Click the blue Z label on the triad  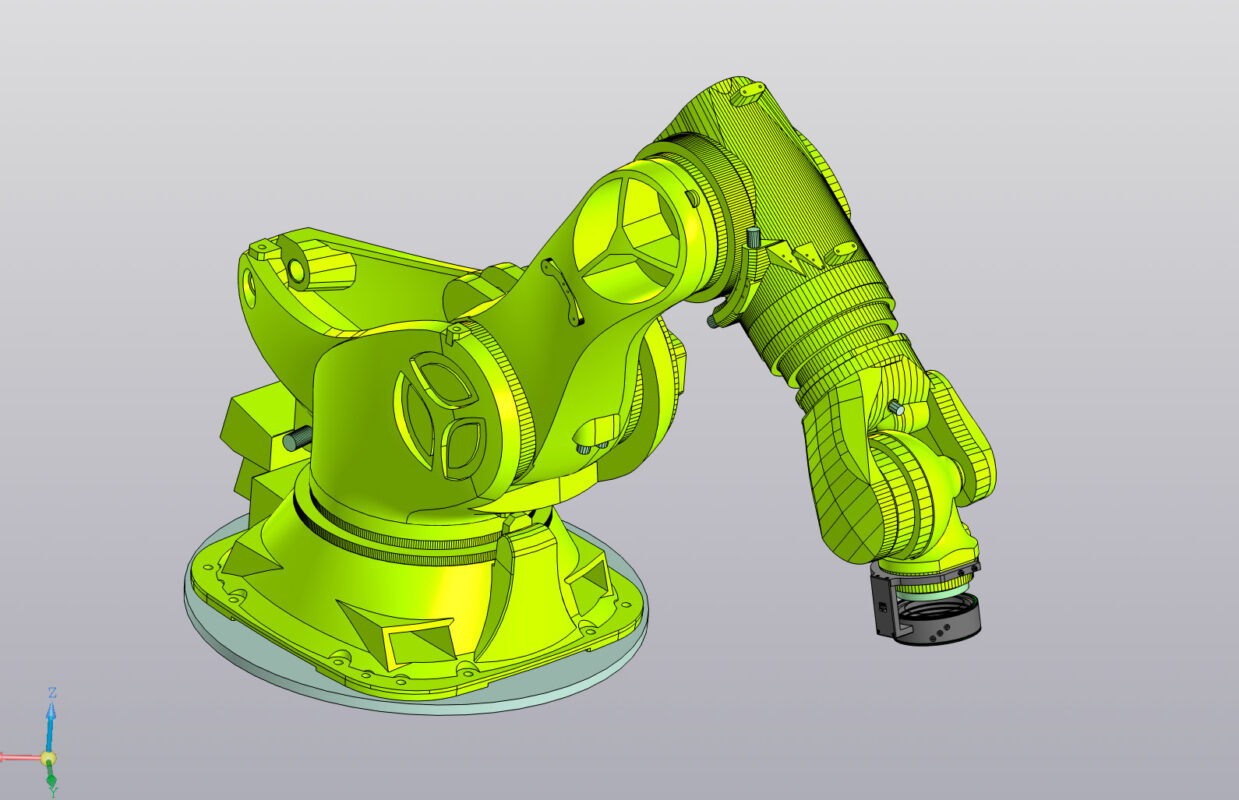tap(52, 691)
